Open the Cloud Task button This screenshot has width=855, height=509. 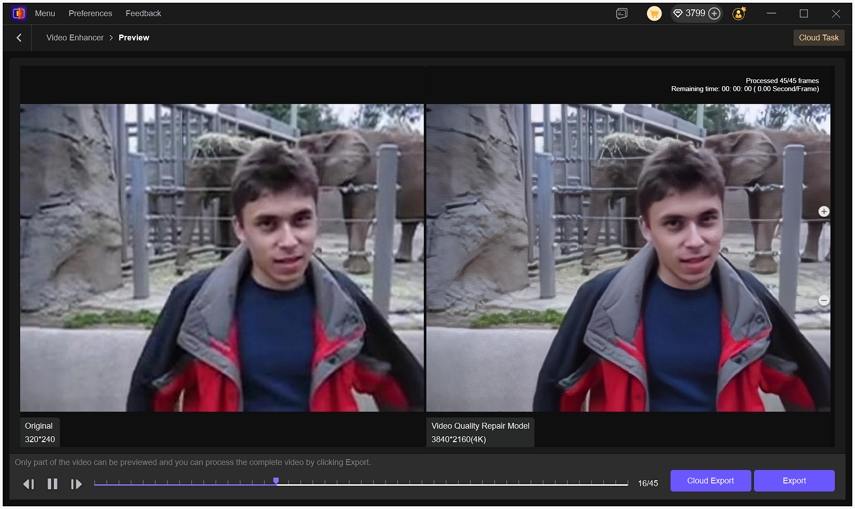(818, 38)
